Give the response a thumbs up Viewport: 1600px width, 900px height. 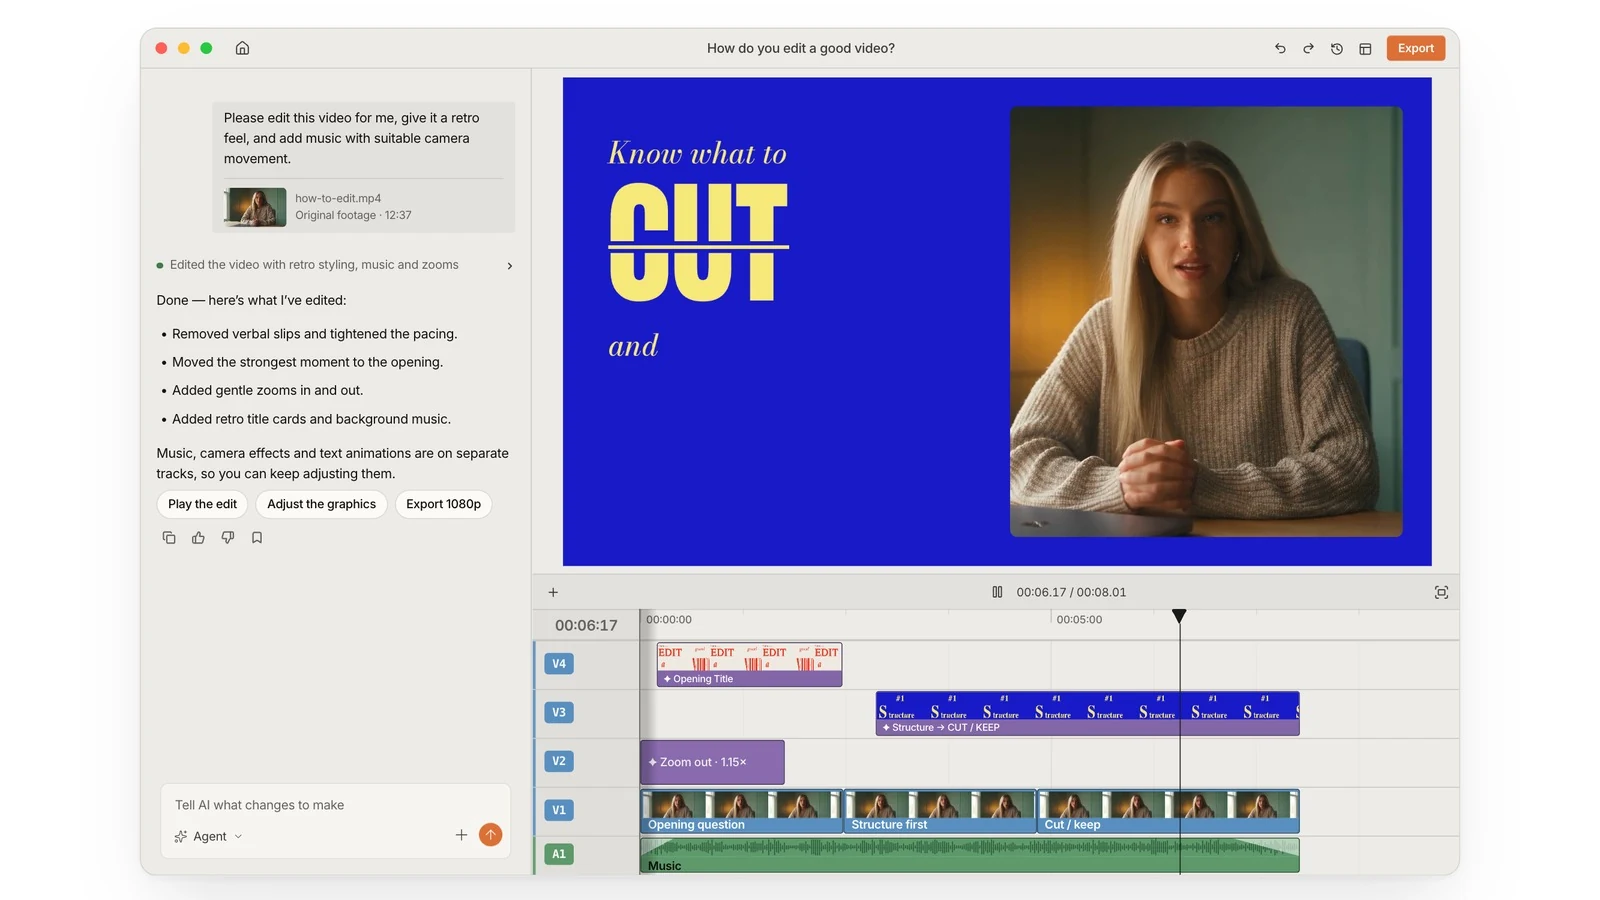[198, 538]
